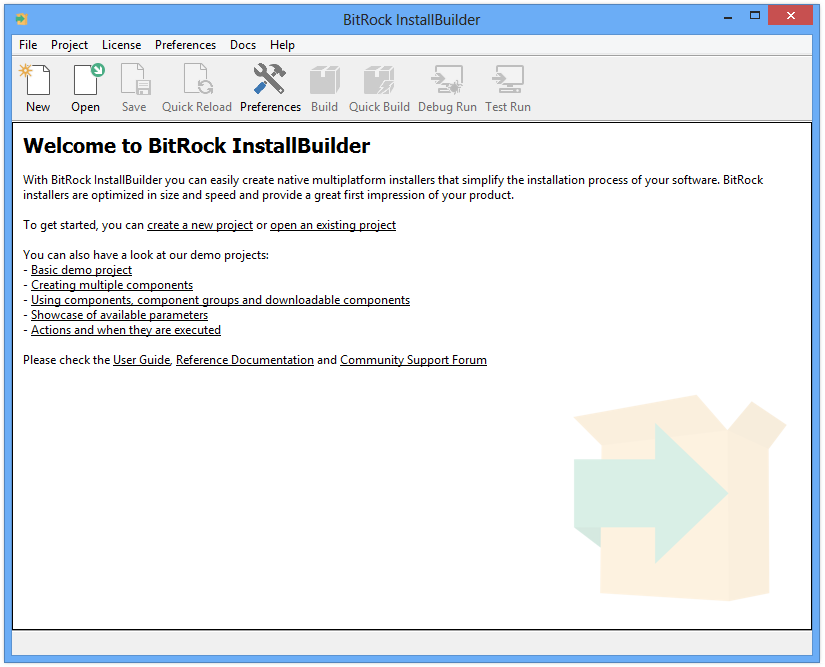Open the Docs menu
Screen dimensions: 825x667
pos(243,45)
